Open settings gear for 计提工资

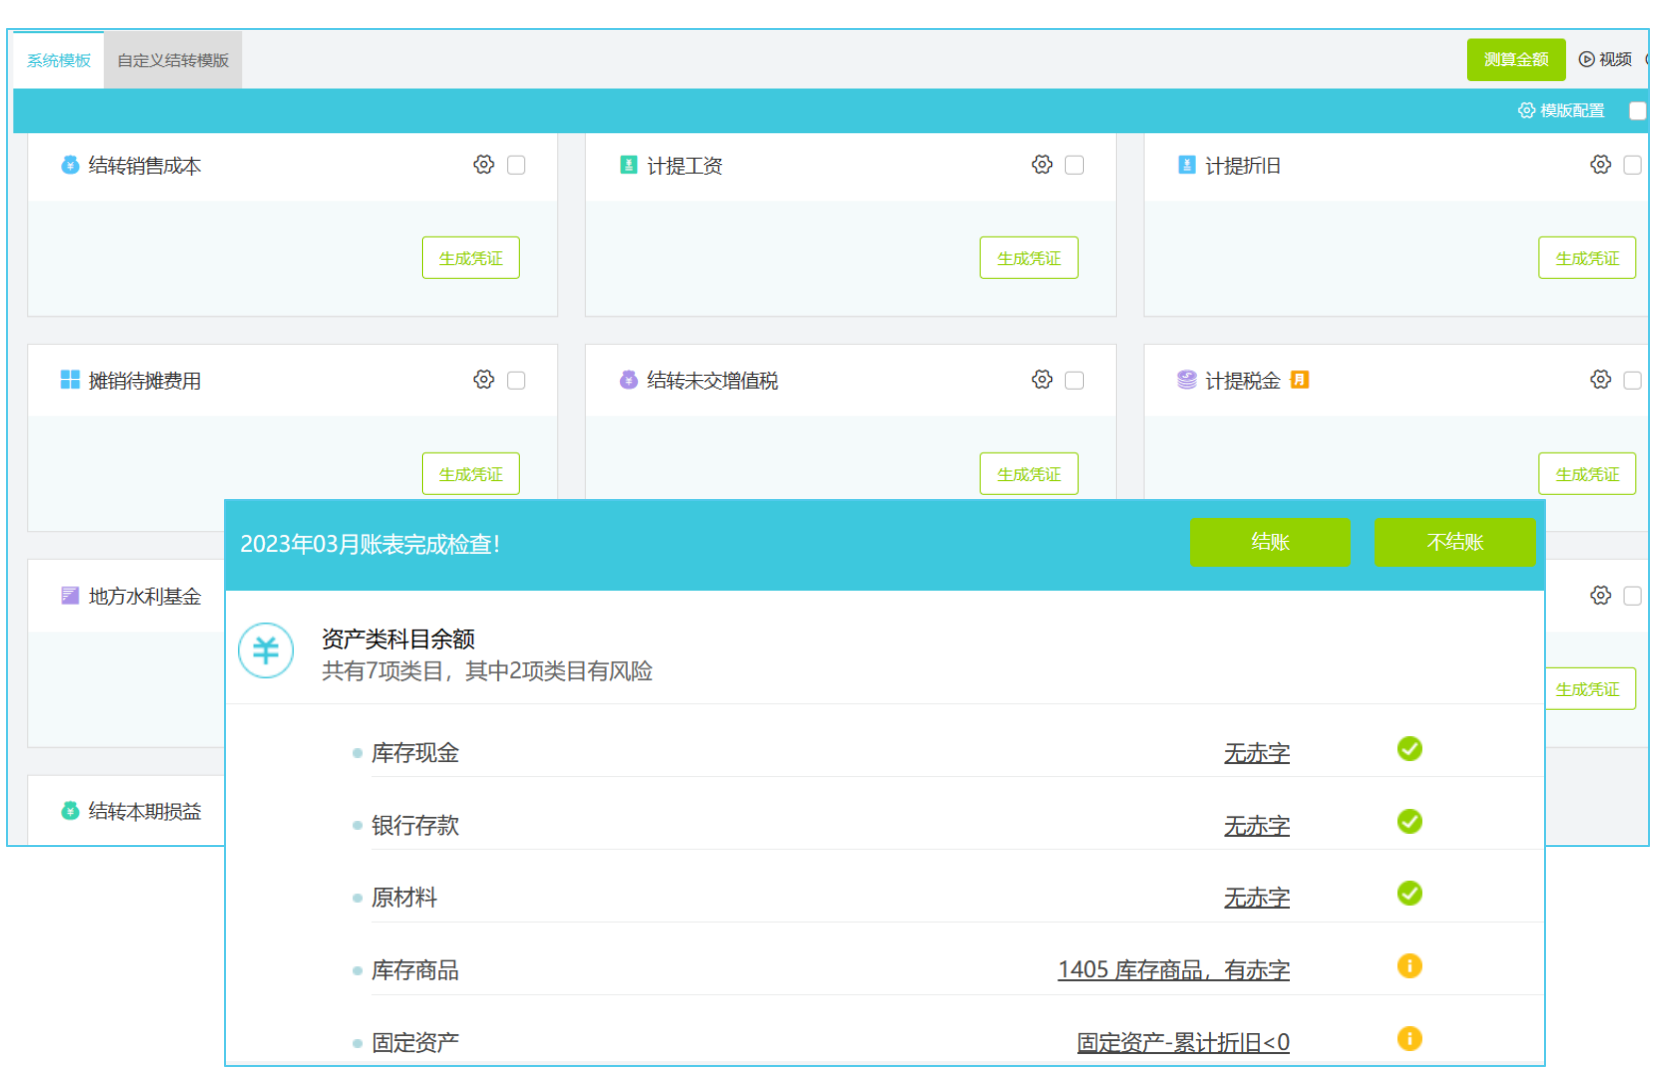1042,165
